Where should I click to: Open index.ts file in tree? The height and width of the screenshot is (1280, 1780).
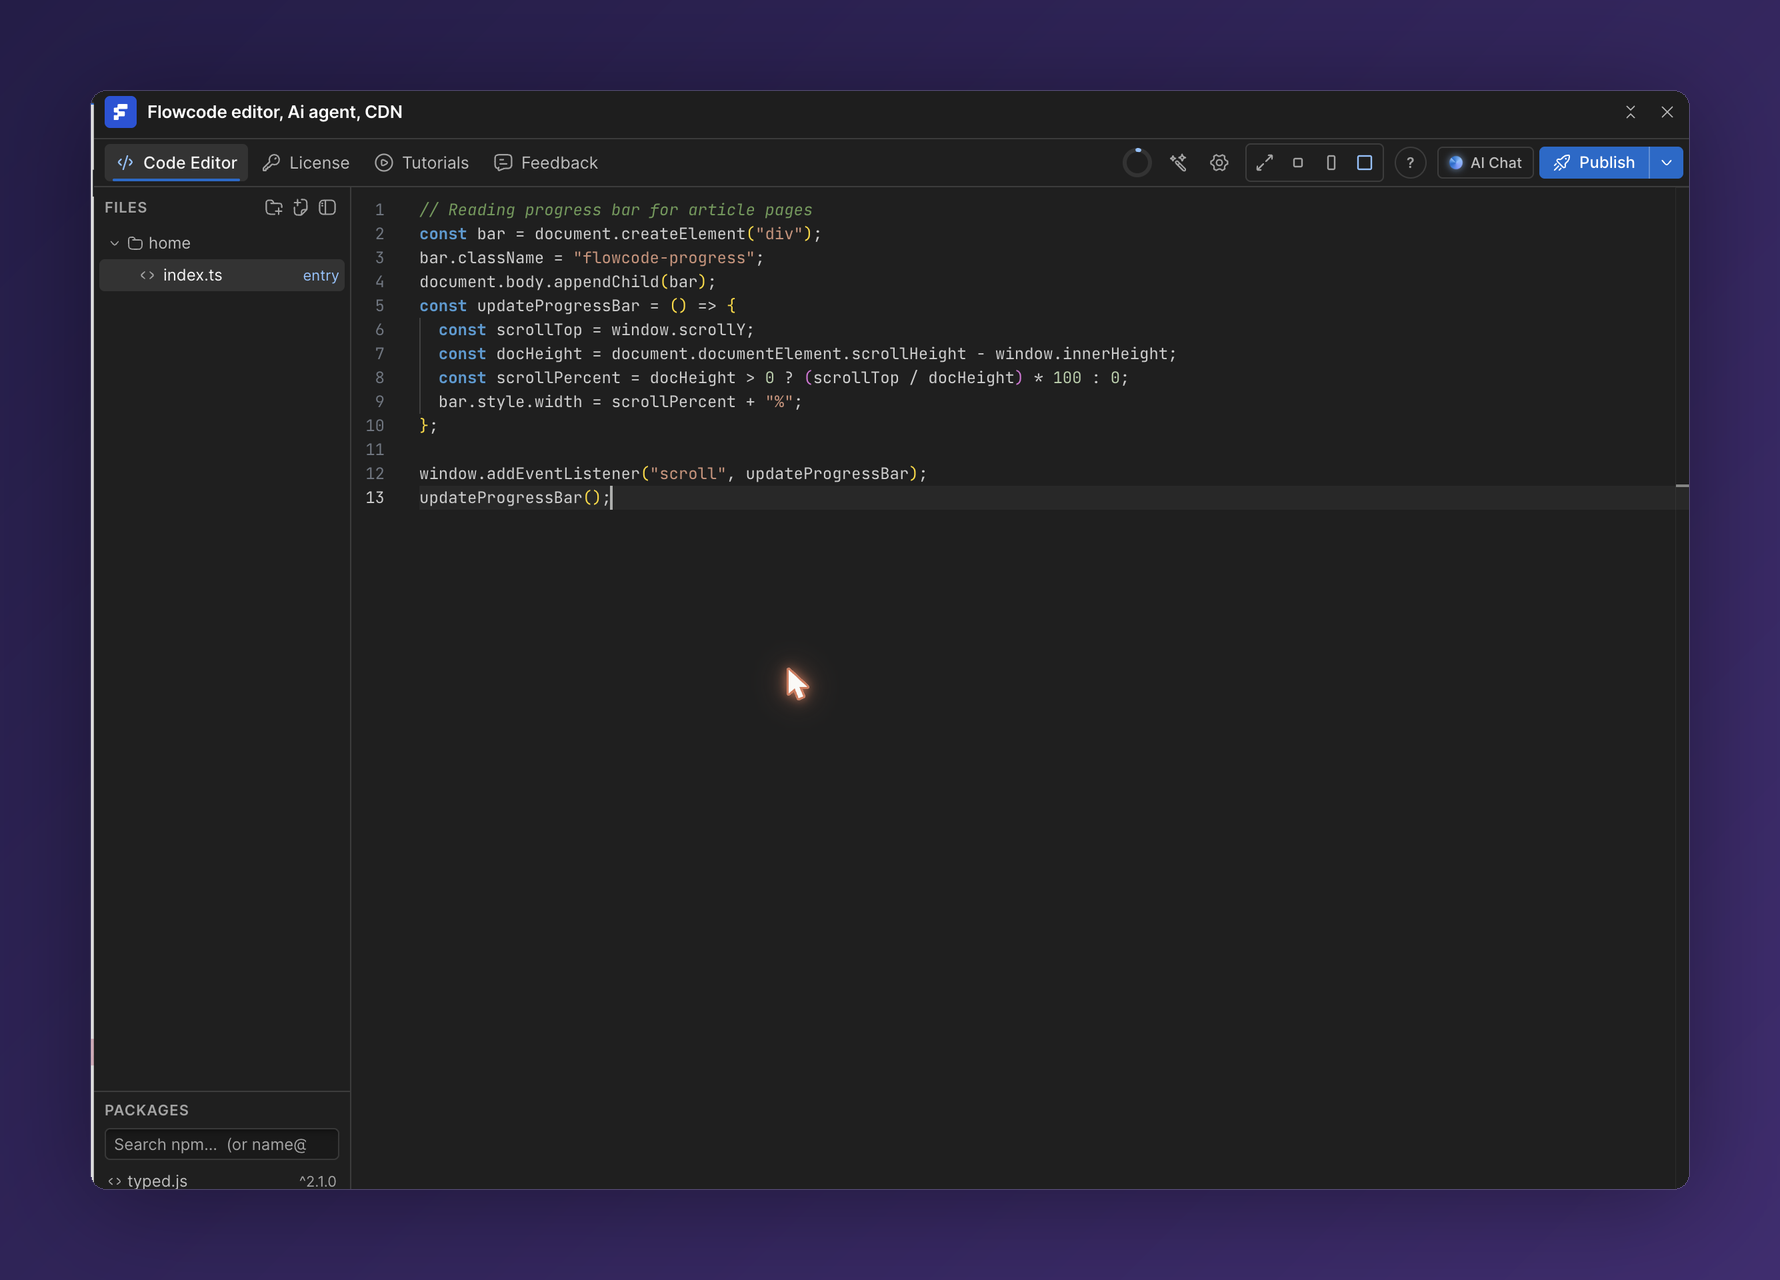222,275
